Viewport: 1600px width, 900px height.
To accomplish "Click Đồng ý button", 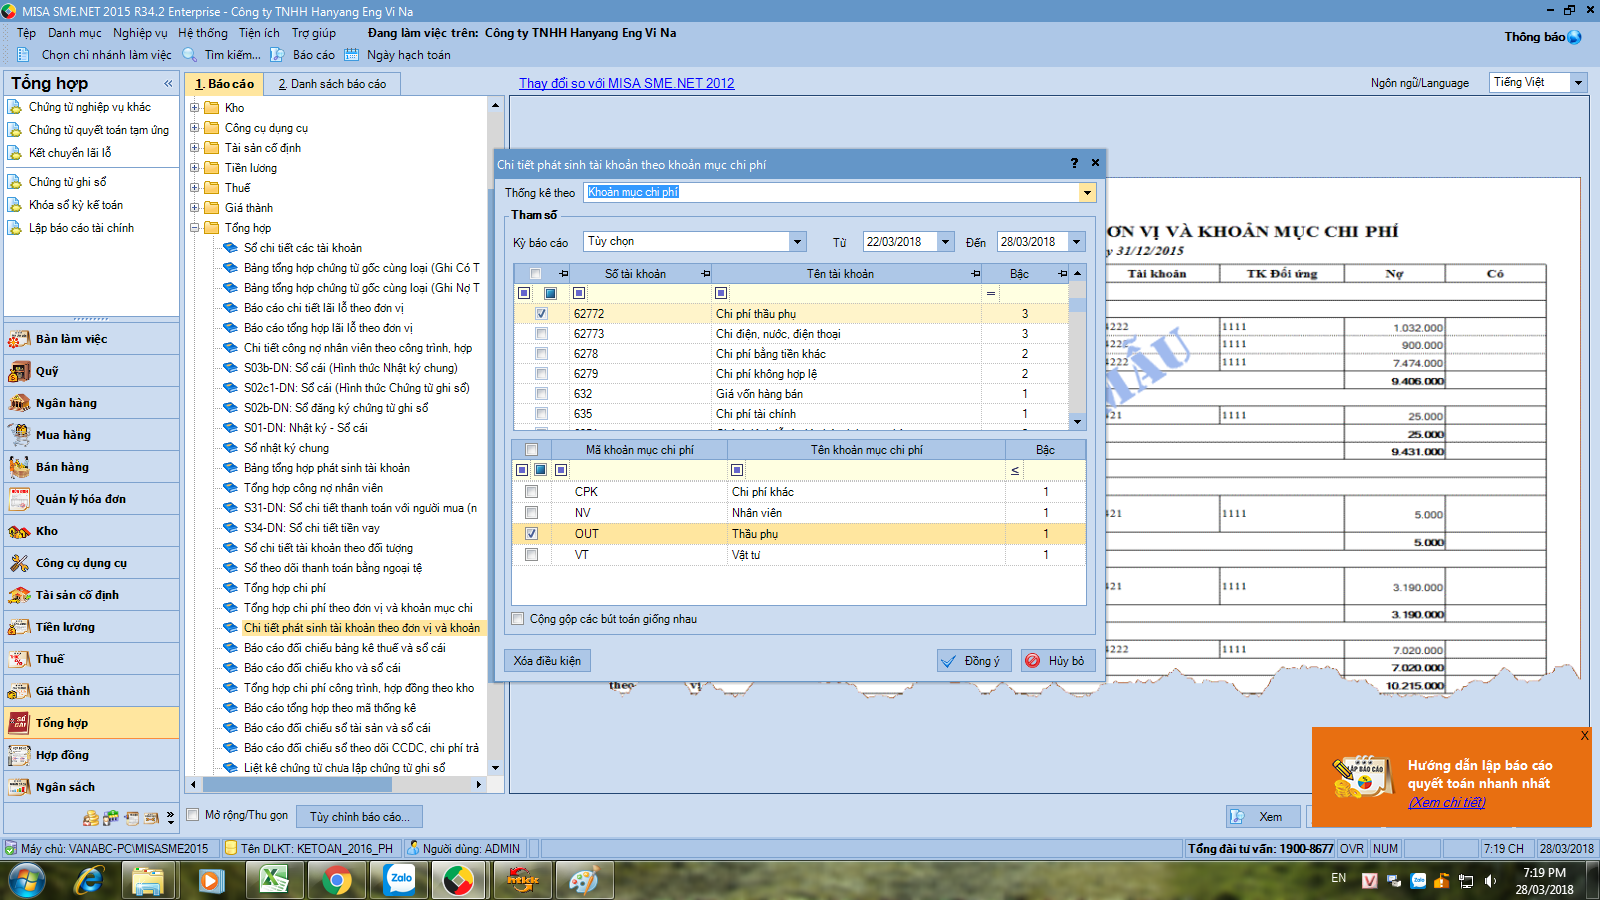I will coord(974,661).
